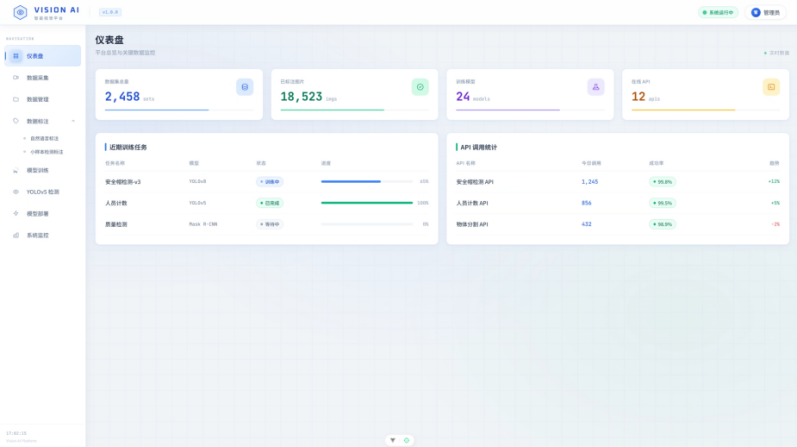Select the 自然语言标注 sub-item
The width and height of the screenshot is (797, 447).
point(45,138)
